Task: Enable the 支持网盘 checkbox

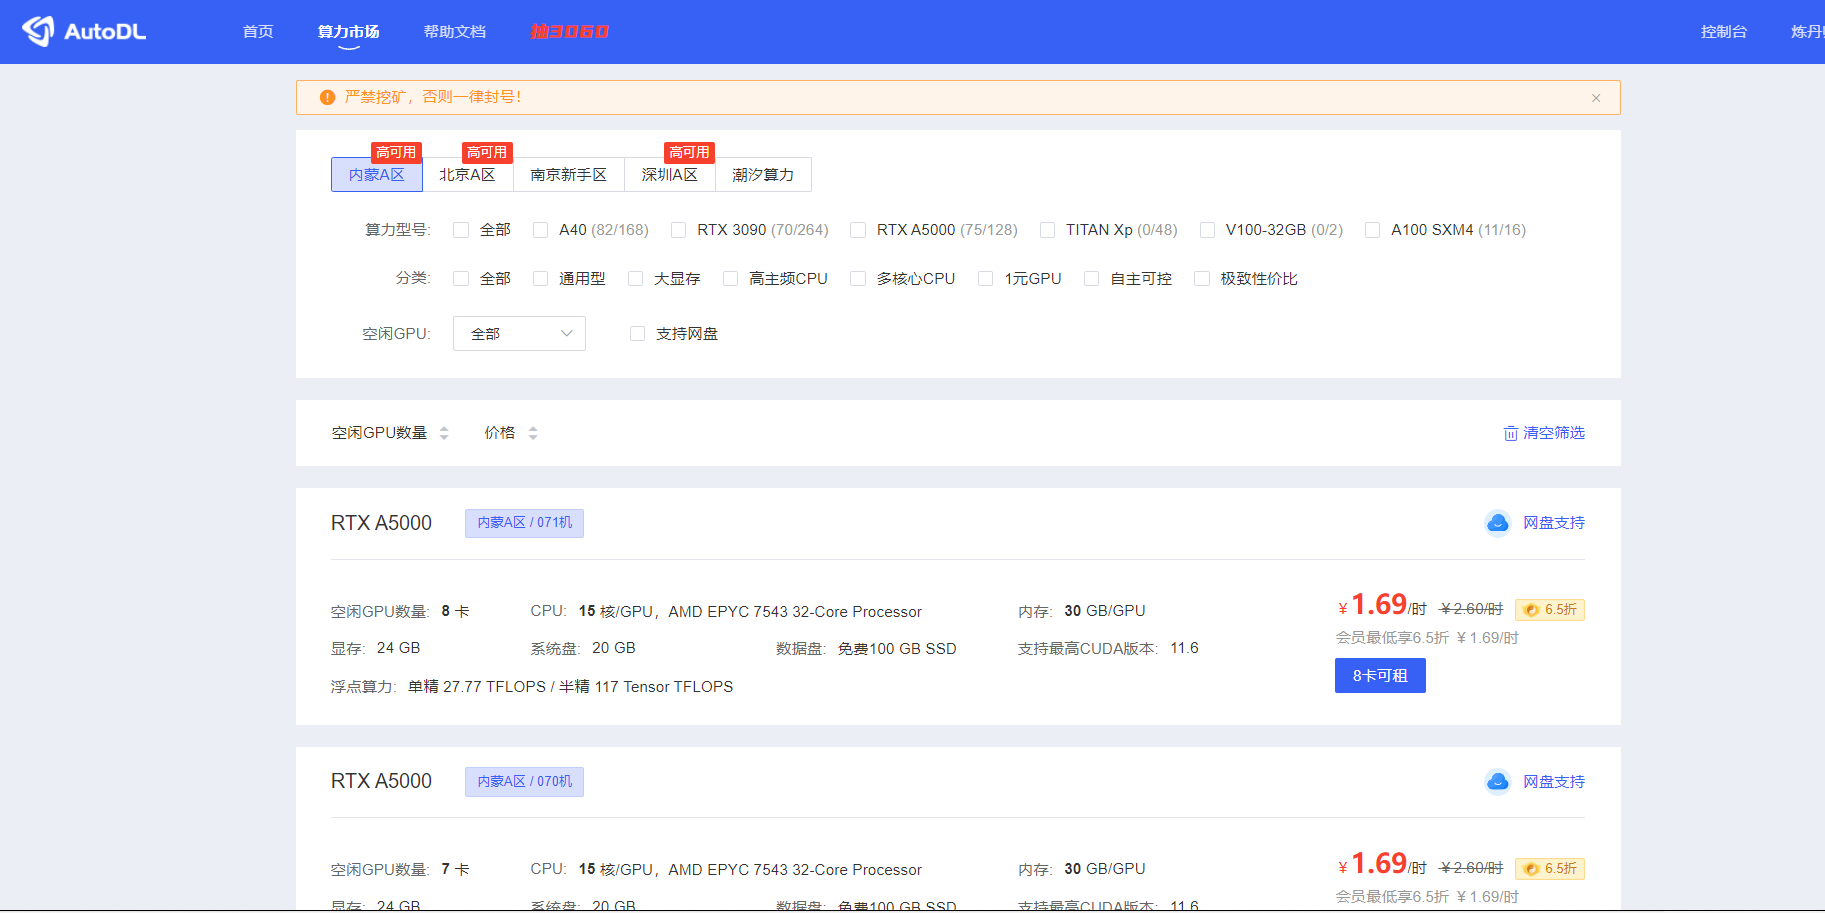Action: (637, 334)
